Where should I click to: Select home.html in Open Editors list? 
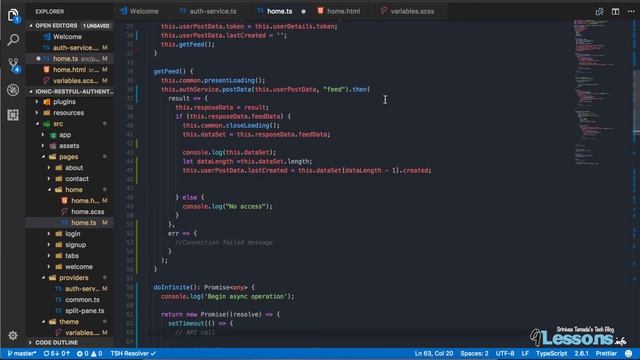(70, 70)
